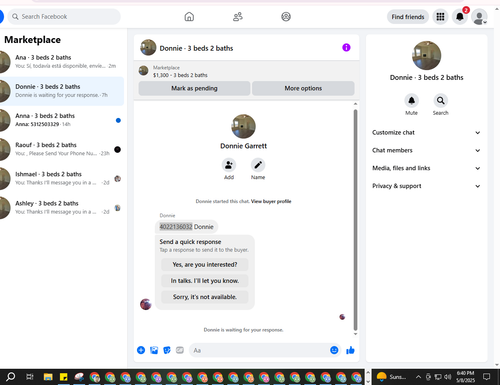Open Ishmael - 3 beds 2 baths conversation
500x385 pixels.
click(x=62, y=178)
